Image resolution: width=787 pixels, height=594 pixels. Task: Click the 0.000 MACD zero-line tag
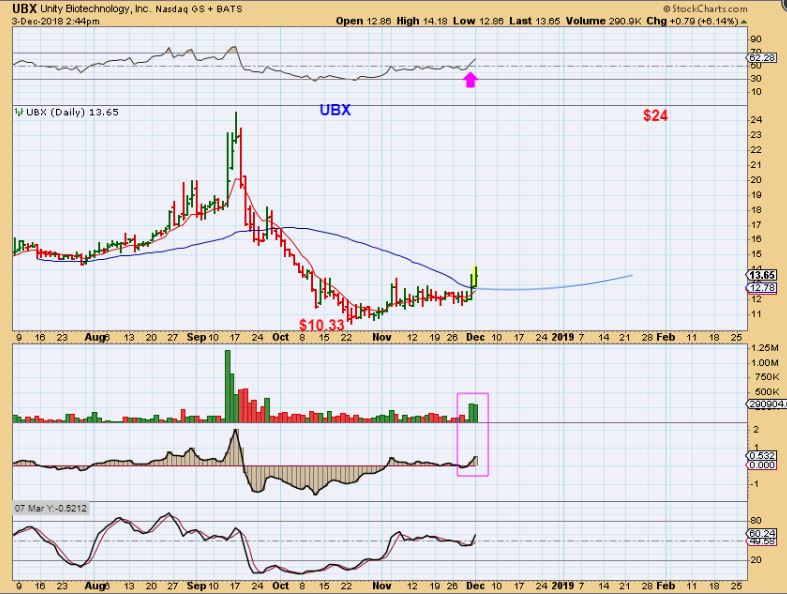coord(762,465)
